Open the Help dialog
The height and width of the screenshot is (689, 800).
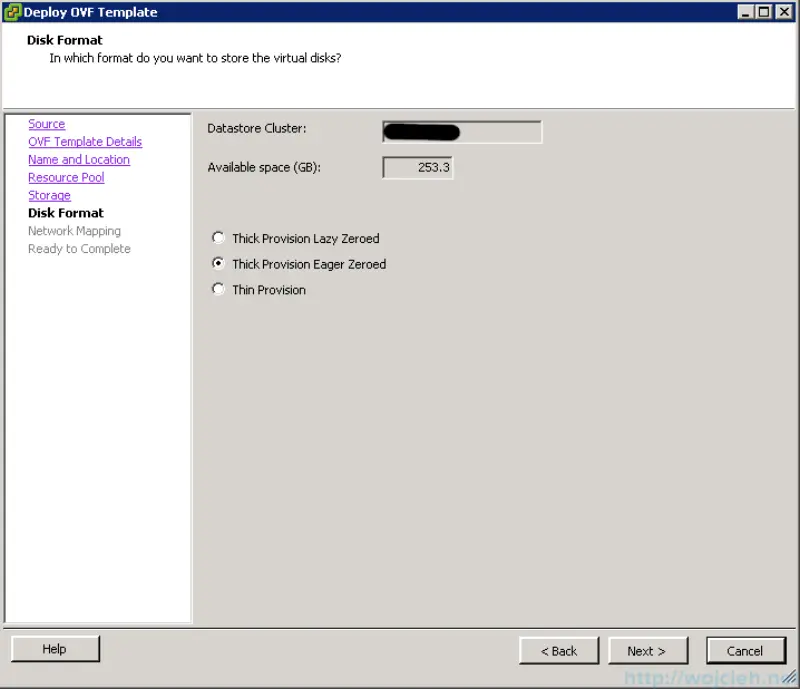pyautogui.click(x=55, y=648)
